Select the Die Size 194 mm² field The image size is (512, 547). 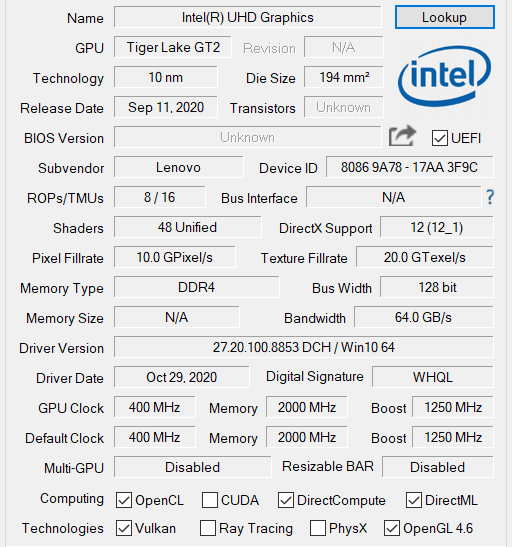coord(344,77)
